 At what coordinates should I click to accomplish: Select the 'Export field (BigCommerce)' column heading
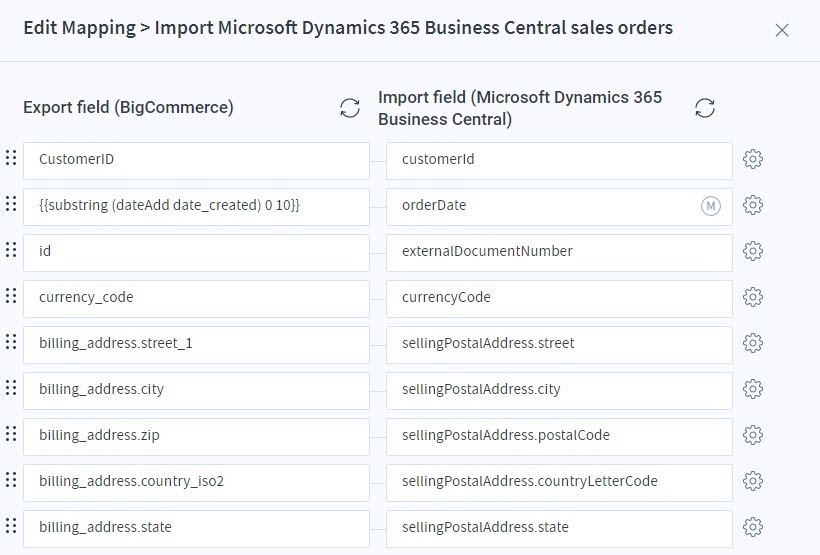point(128,107)
